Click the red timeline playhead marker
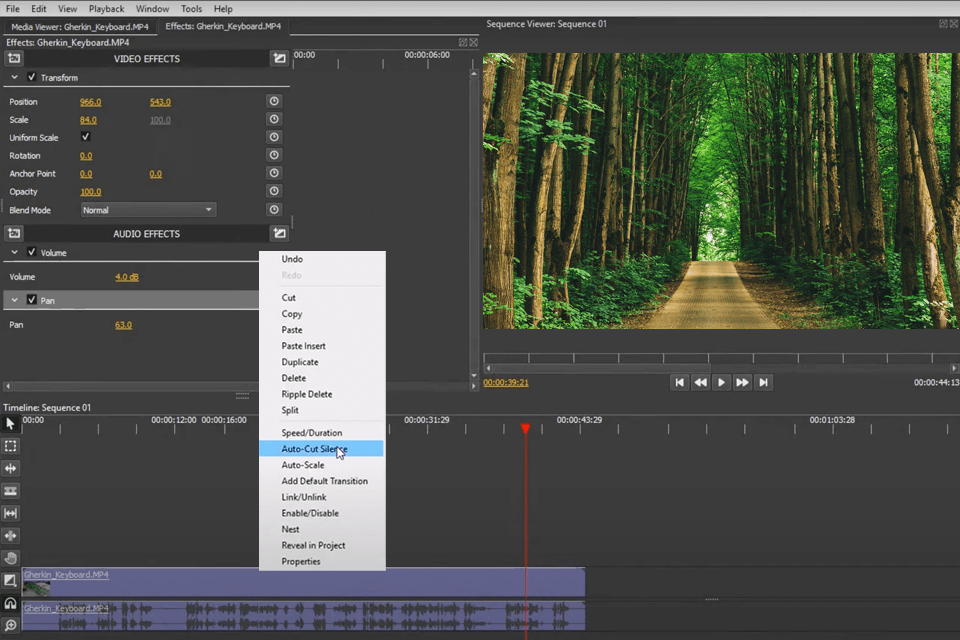This screenshot has height=640, width=960. (525, 429)
